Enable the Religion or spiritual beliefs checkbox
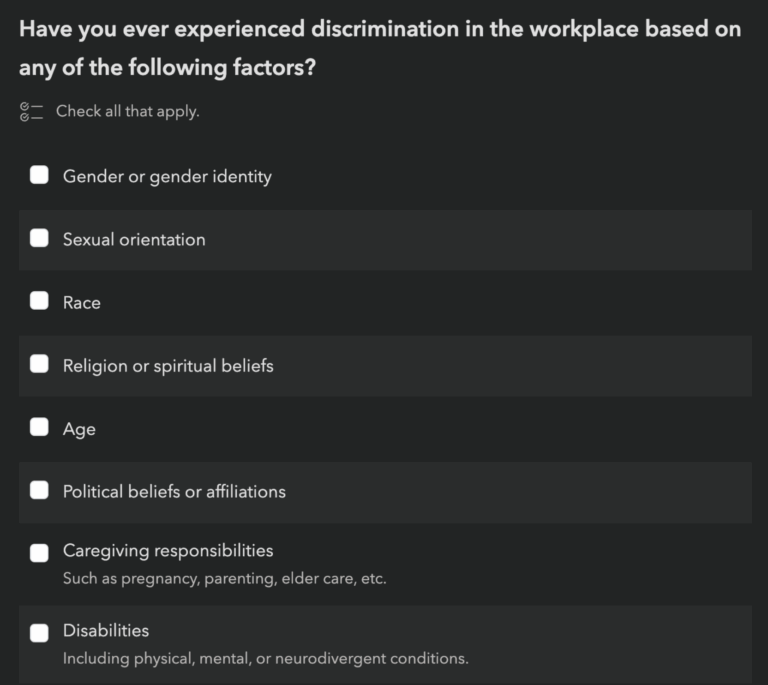This screenshot has width=768, height=685. pos(39,365)
